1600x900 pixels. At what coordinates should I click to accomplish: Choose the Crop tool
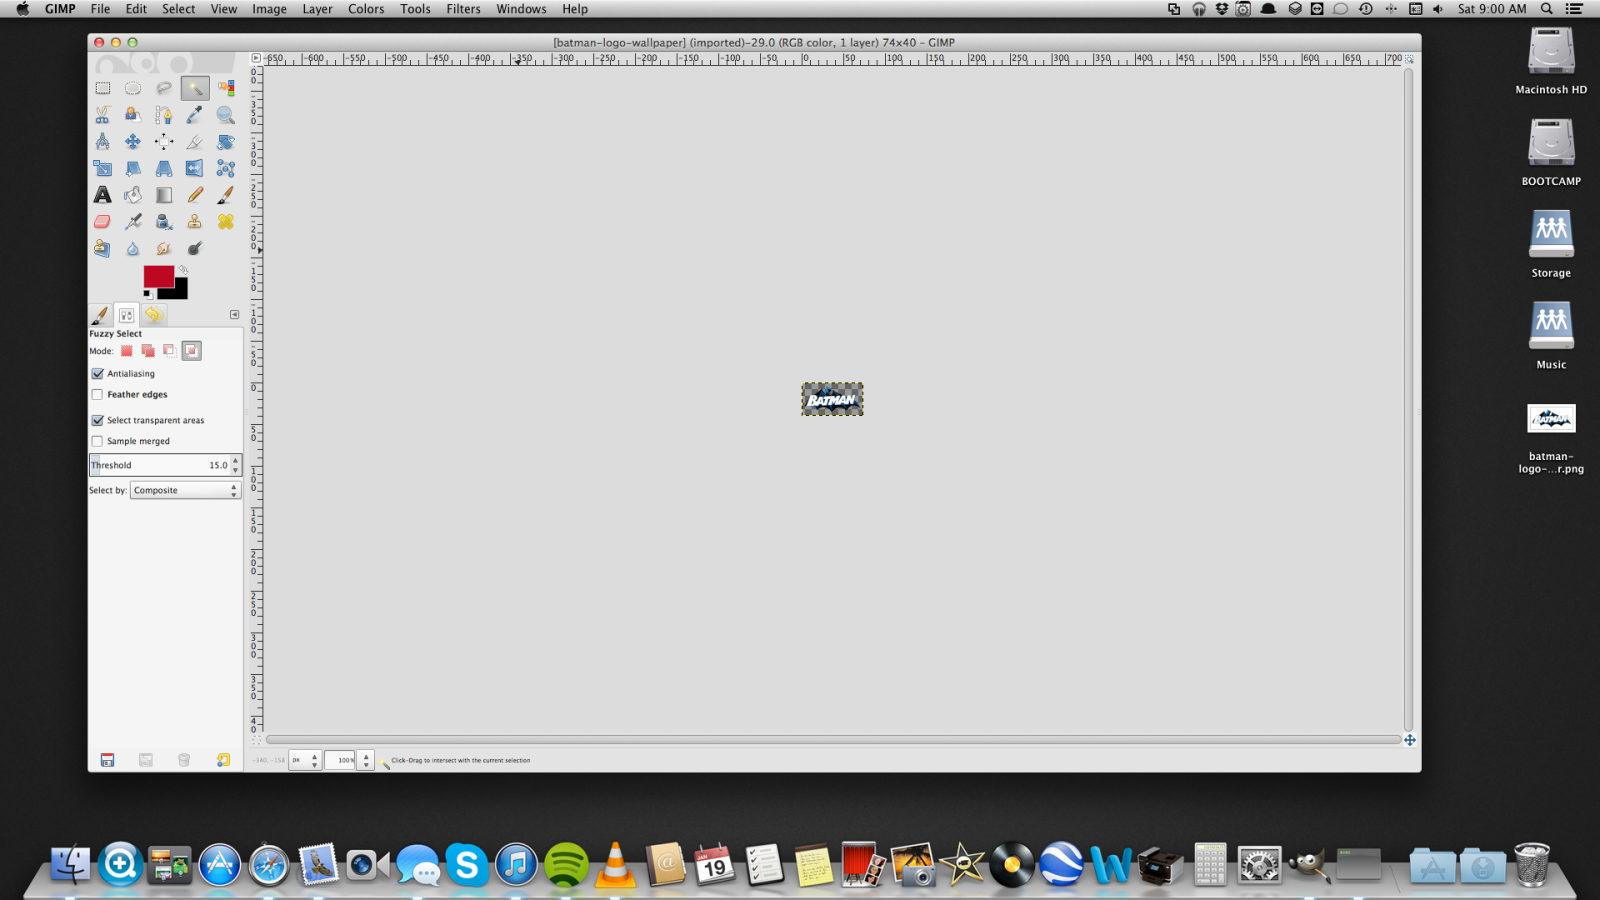click(195, 142)
